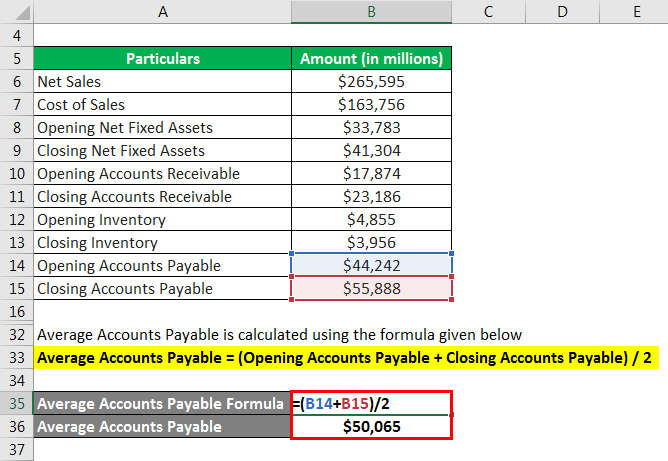Click the $3,956 value cell
The image size is (668, 461).
[371, 242]
